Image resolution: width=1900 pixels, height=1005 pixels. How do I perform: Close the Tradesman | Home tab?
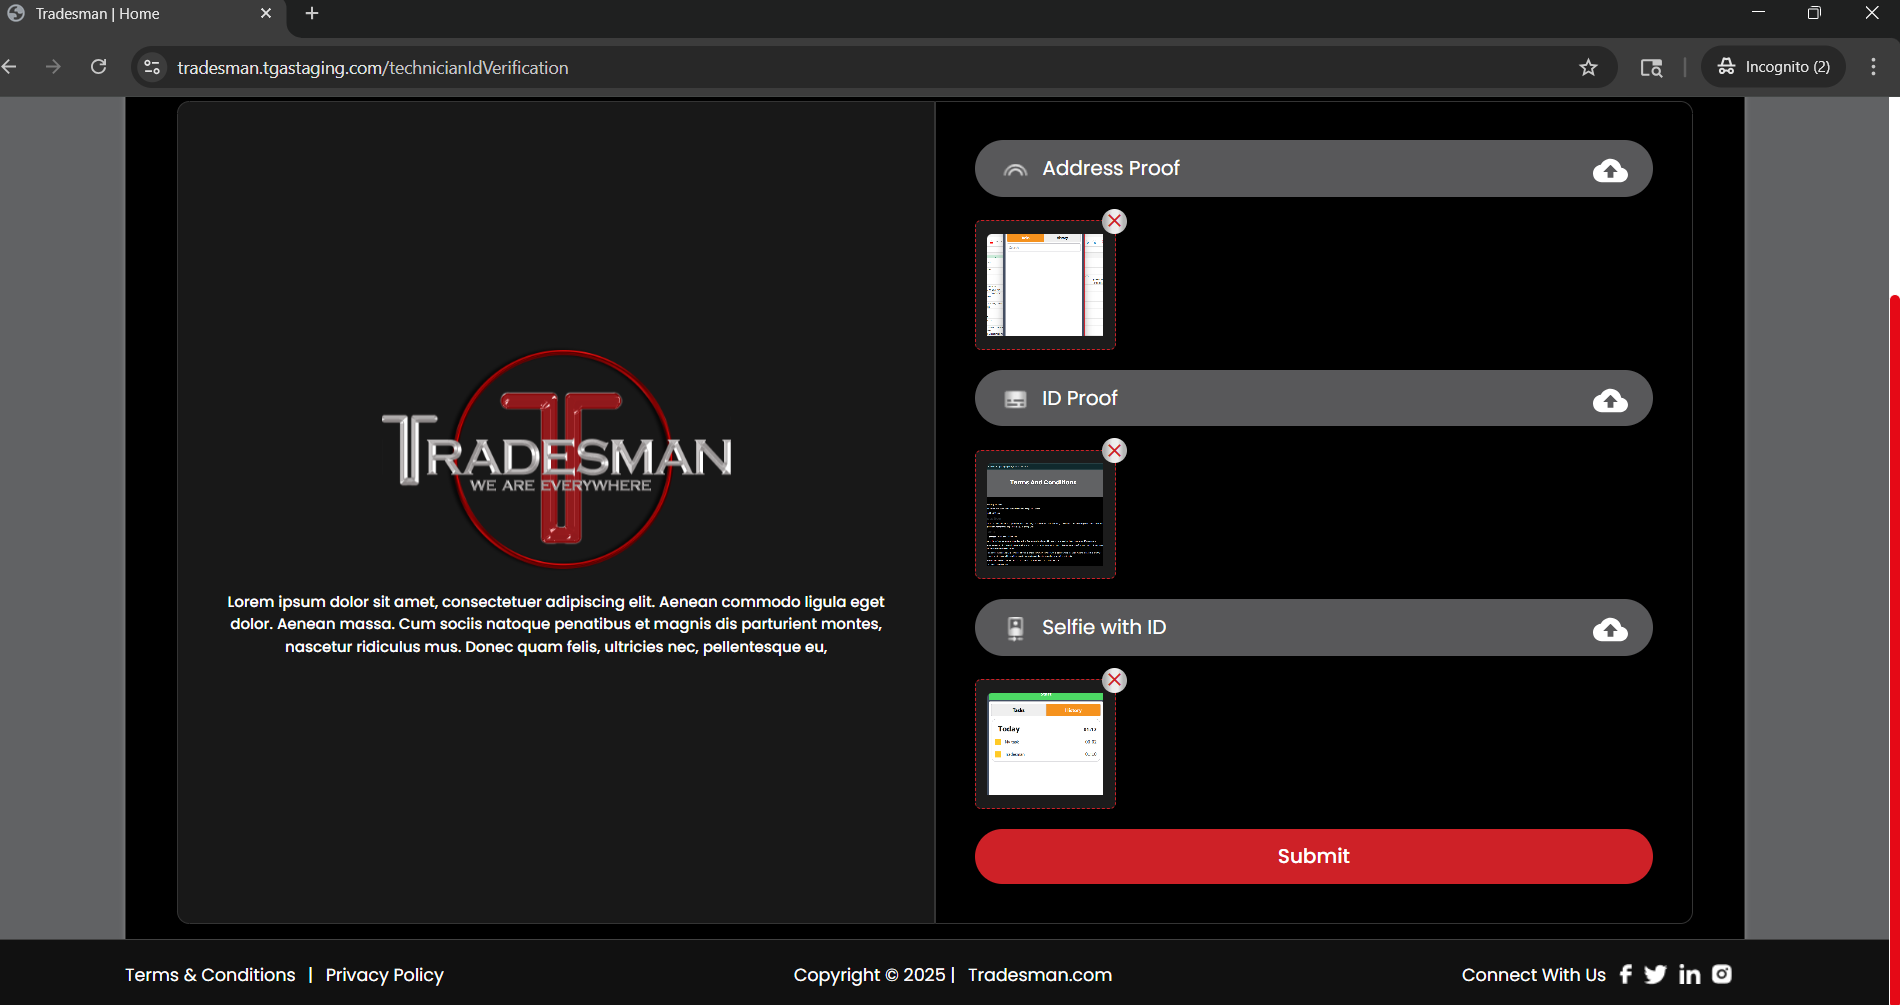(x=266, y=13)
